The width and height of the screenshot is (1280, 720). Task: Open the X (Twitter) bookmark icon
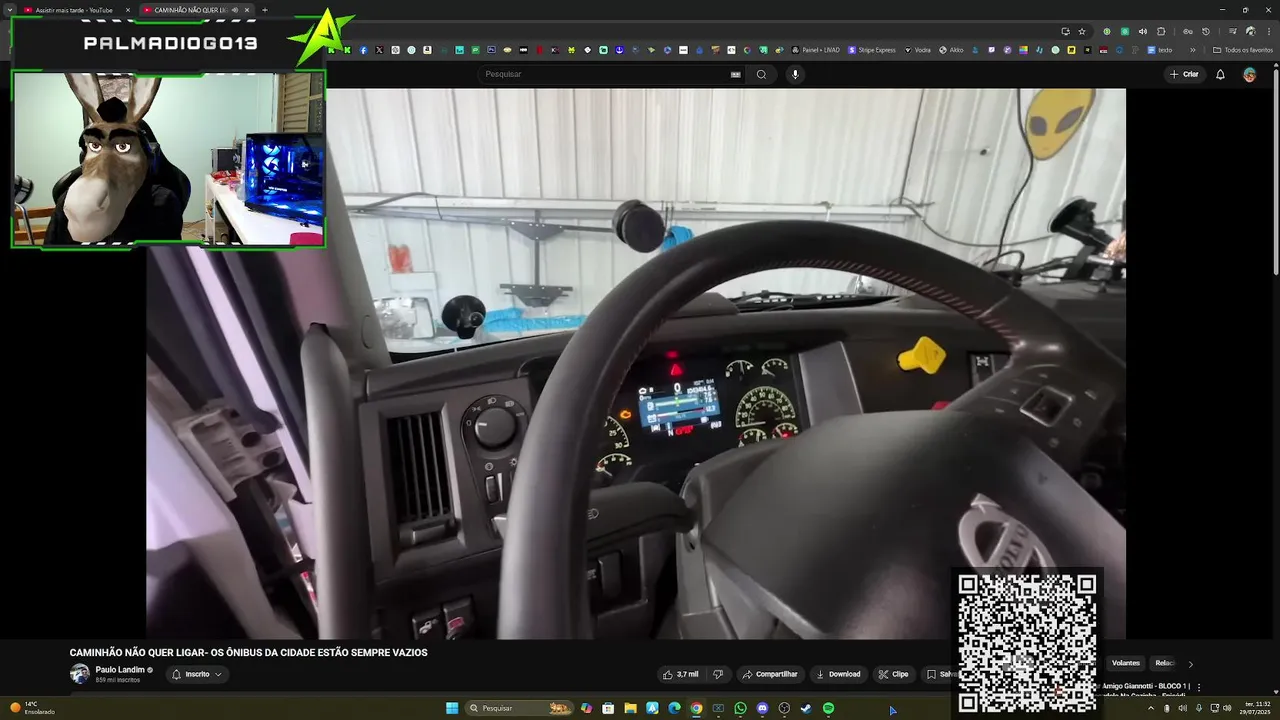pyautogui.click(x=379, y=50)
